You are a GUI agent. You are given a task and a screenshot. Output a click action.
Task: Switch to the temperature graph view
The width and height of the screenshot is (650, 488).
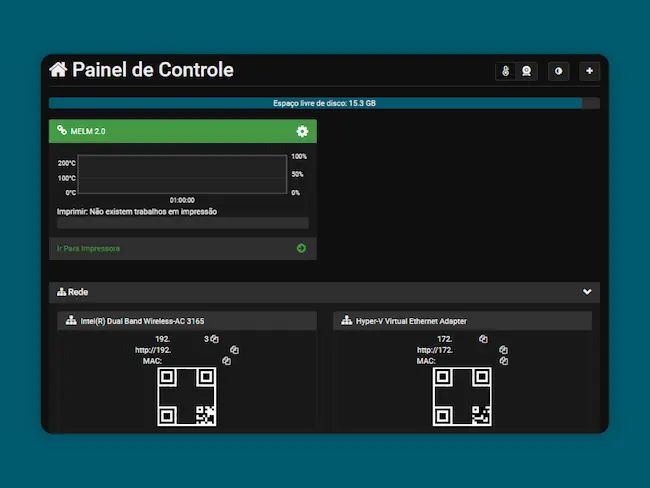tap(505, 71)
